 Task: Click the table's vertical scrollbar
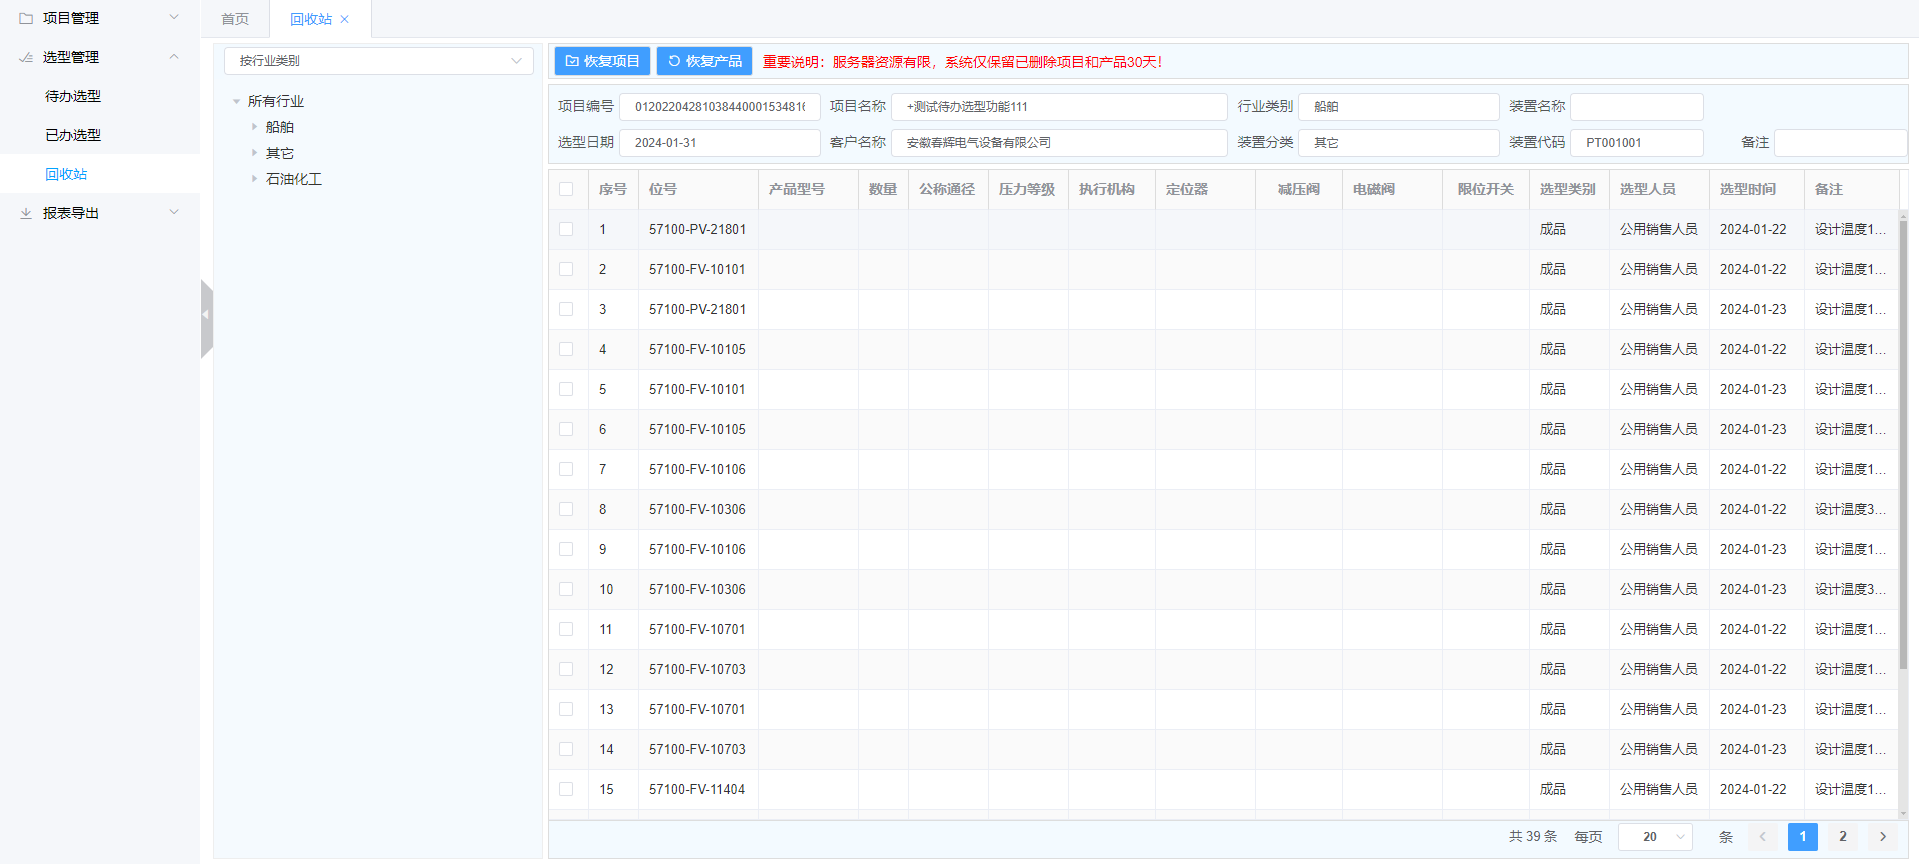[x=1903, y=440]
